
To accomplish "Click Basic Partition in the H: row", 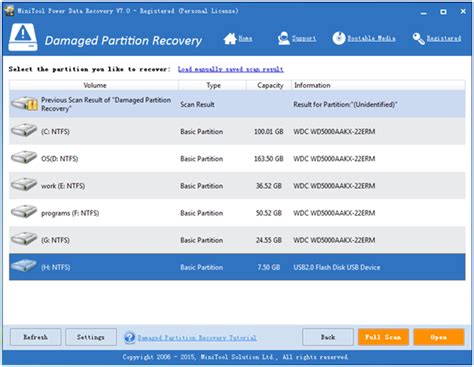I will coord(202,267).
